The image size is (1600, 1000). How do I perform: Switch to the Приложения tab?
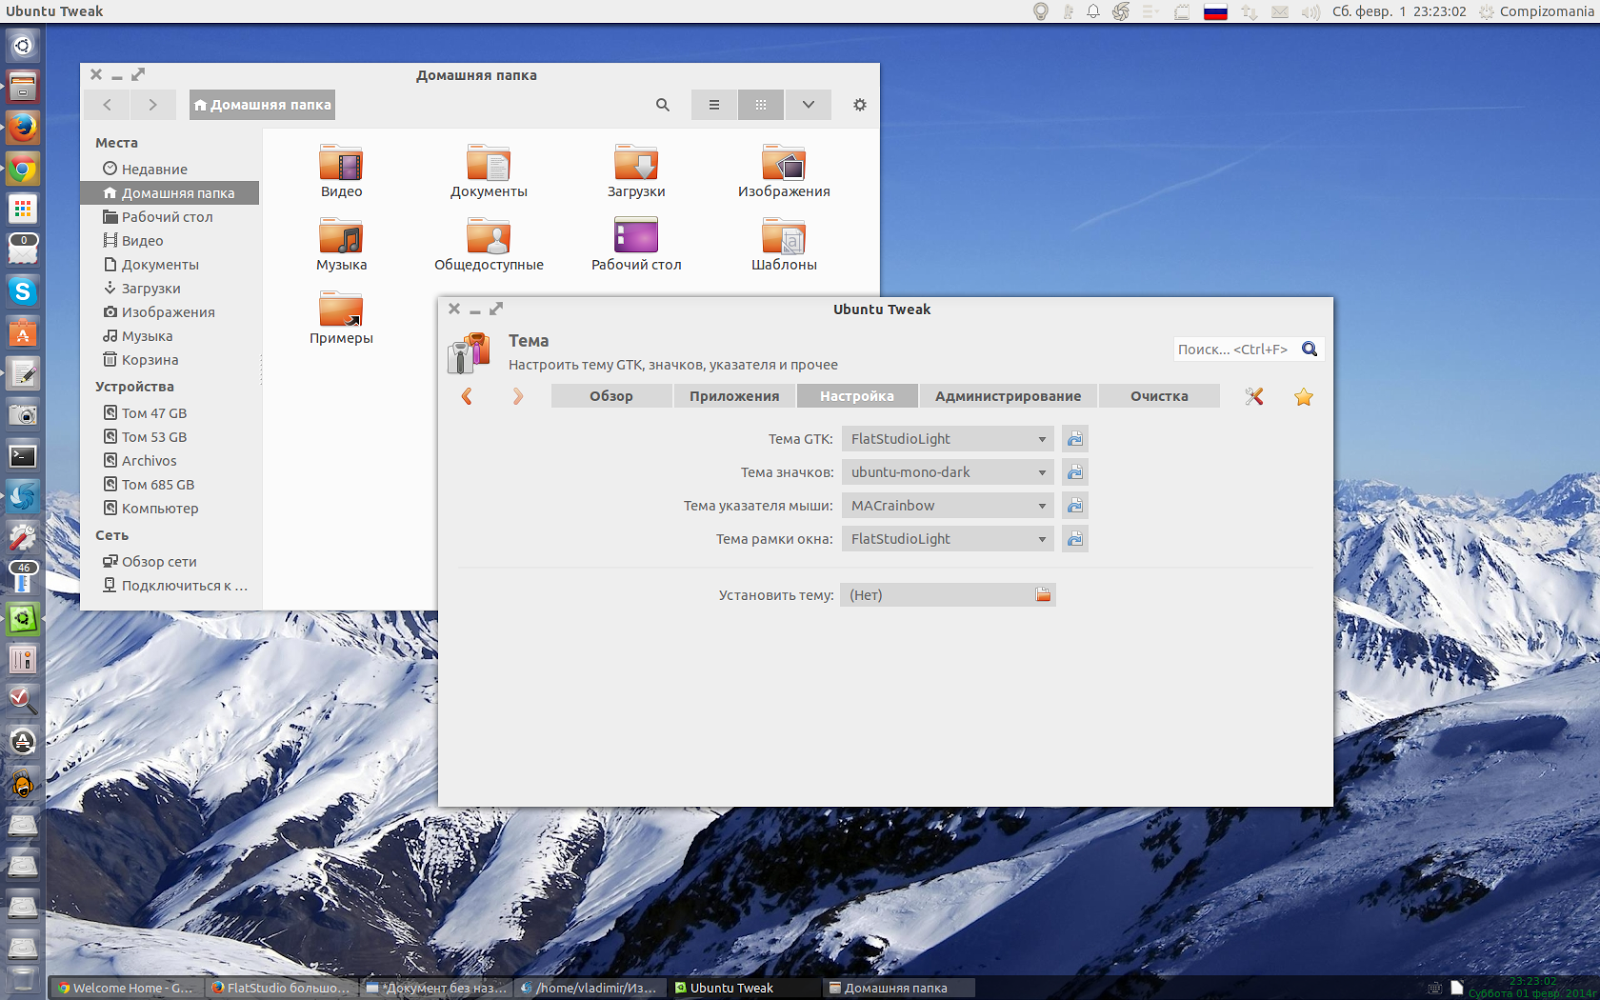click(x=734, y=396)
